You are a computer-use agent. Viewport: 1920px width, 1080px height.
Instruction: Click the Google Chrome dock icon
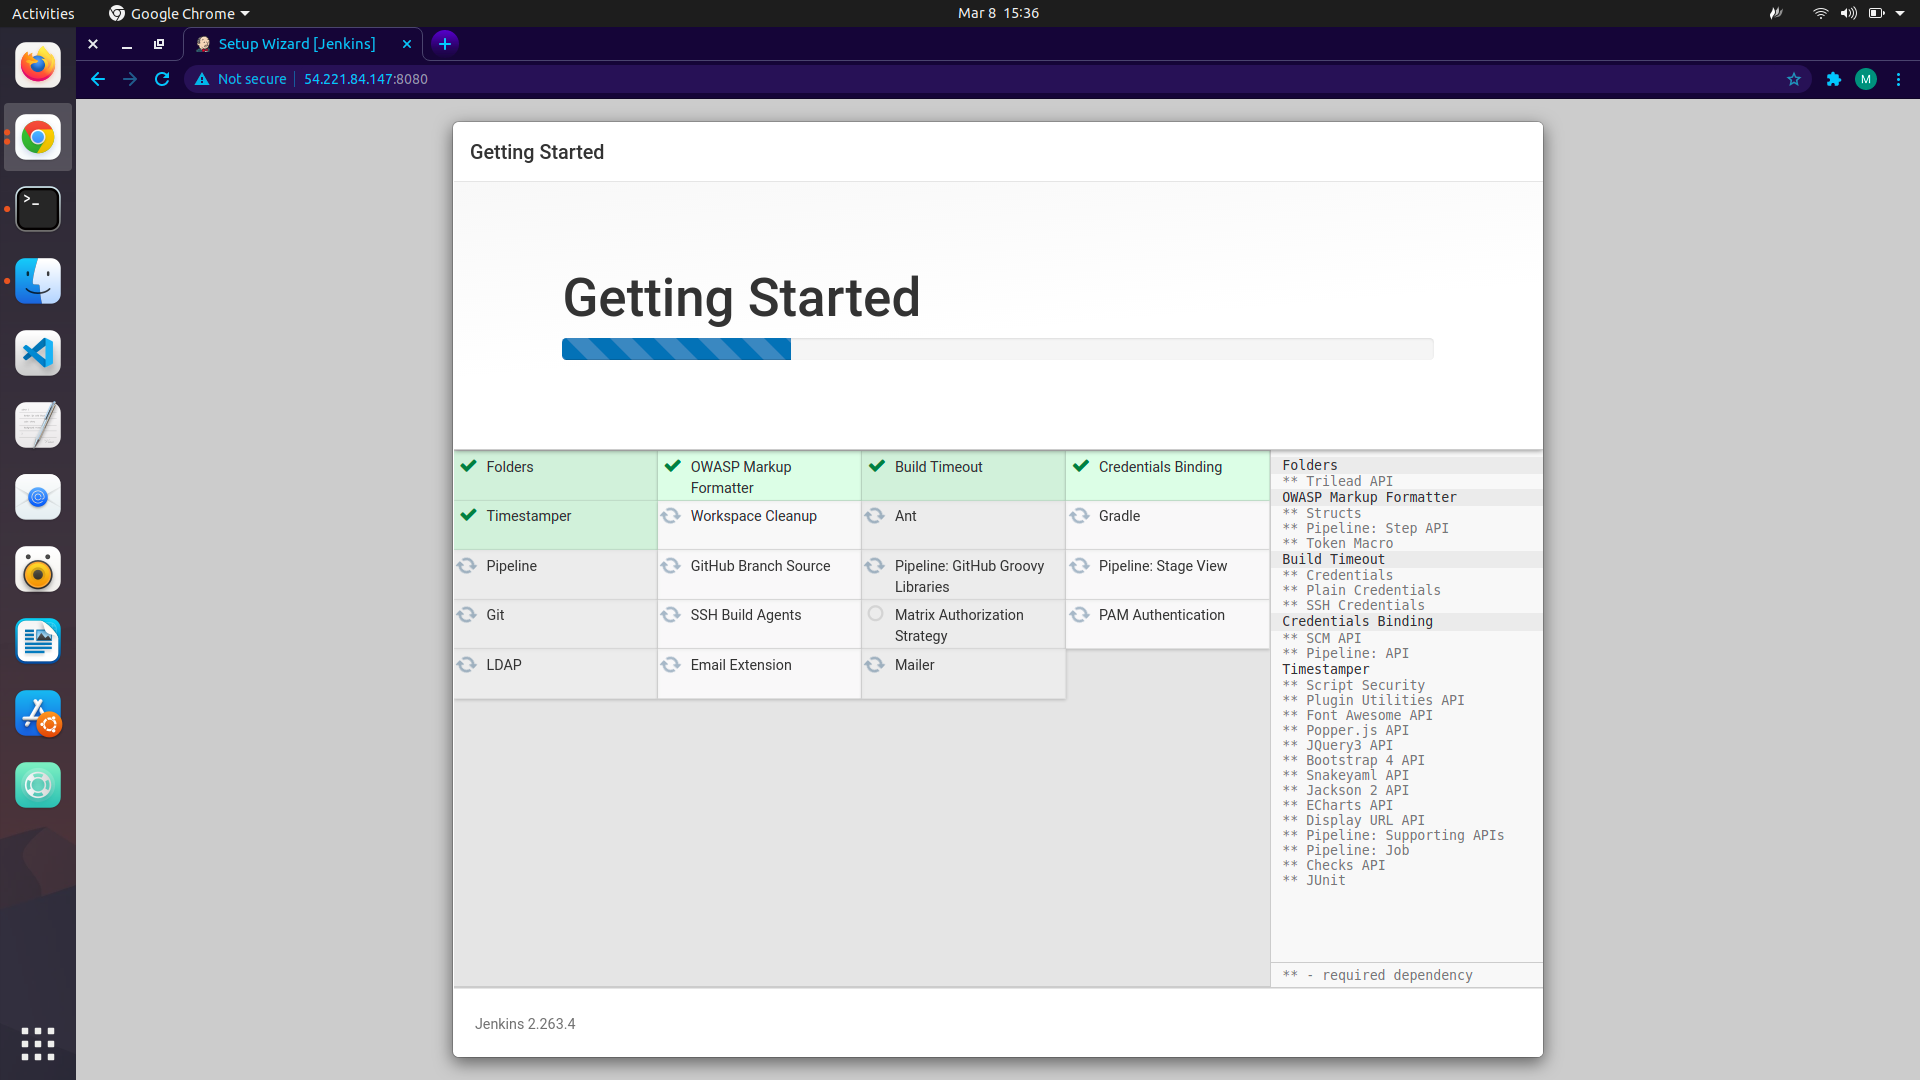(x=38, y=138)
